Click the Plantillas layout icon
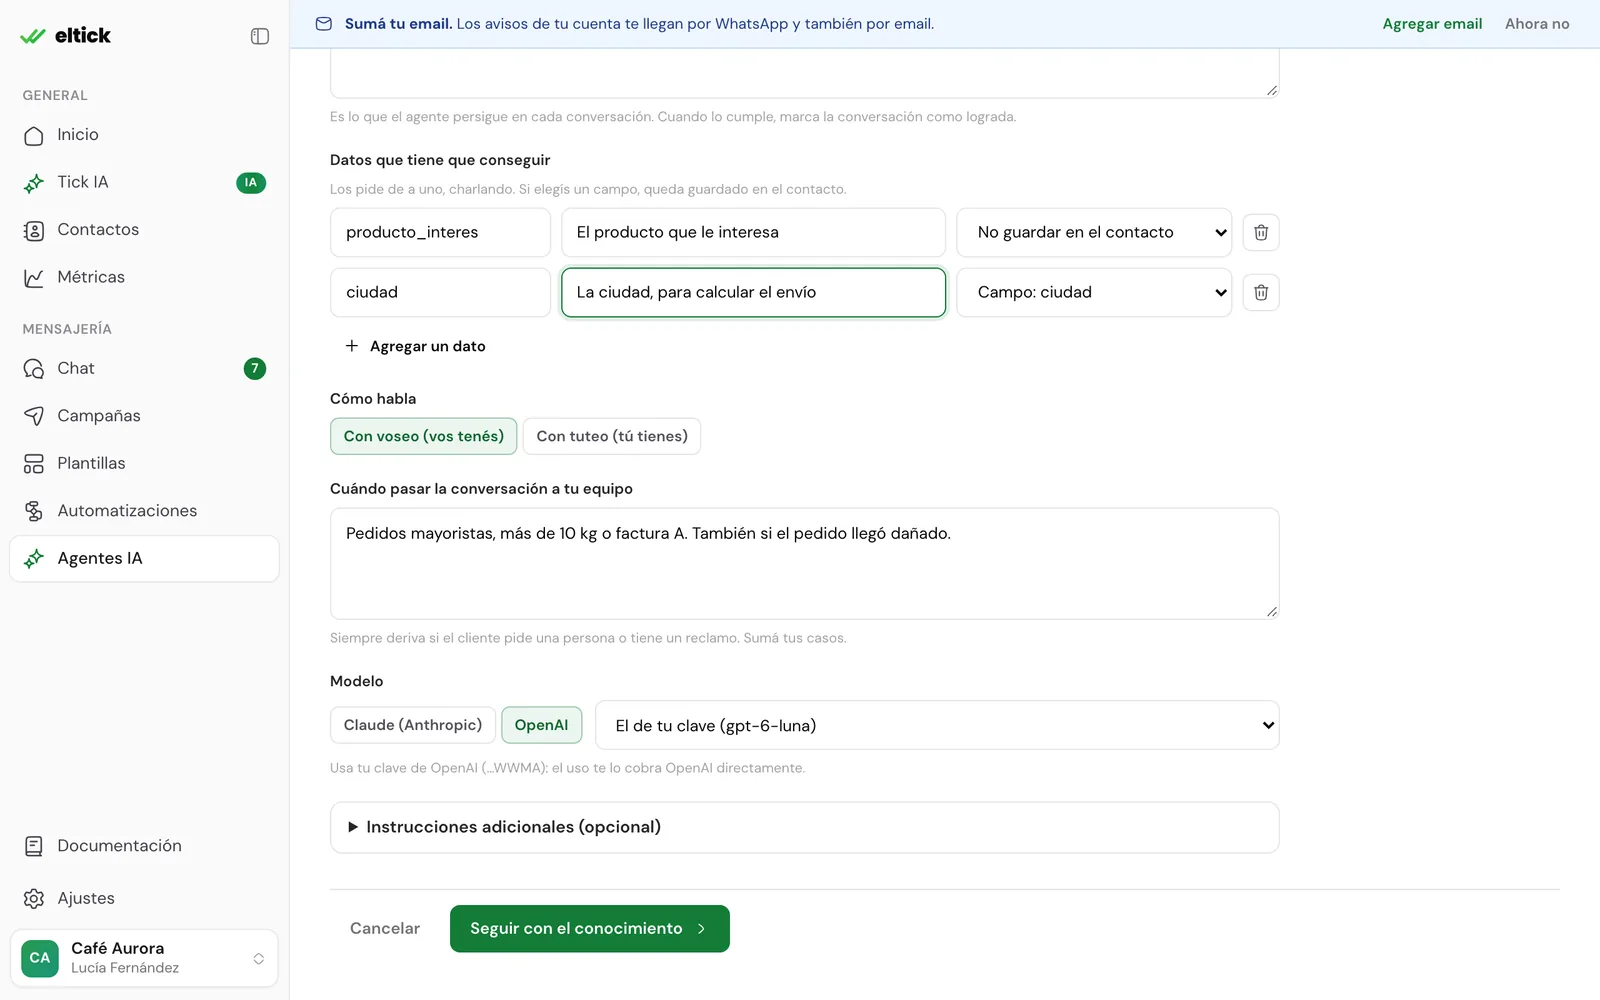Screen dimensions: 1600x1000 34,464
